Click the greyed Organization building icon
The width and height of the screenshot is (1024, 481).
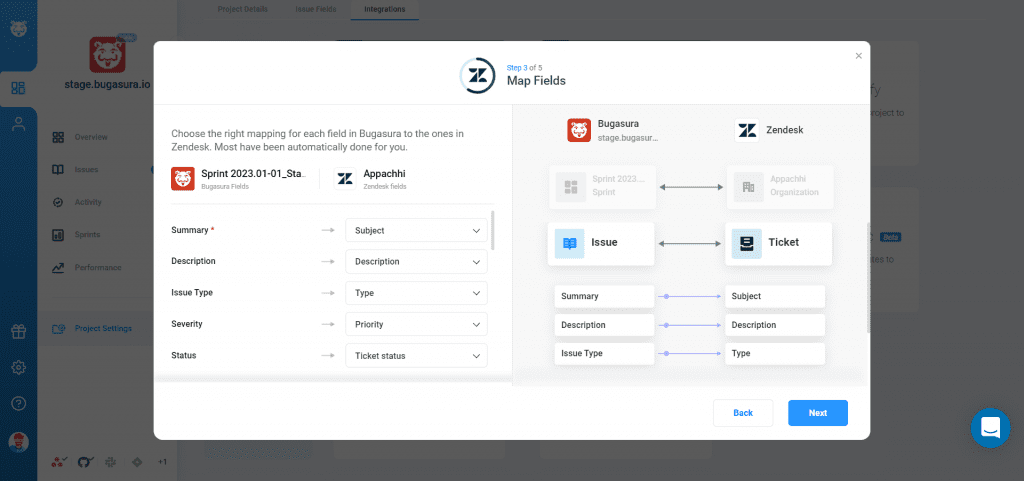748,187
